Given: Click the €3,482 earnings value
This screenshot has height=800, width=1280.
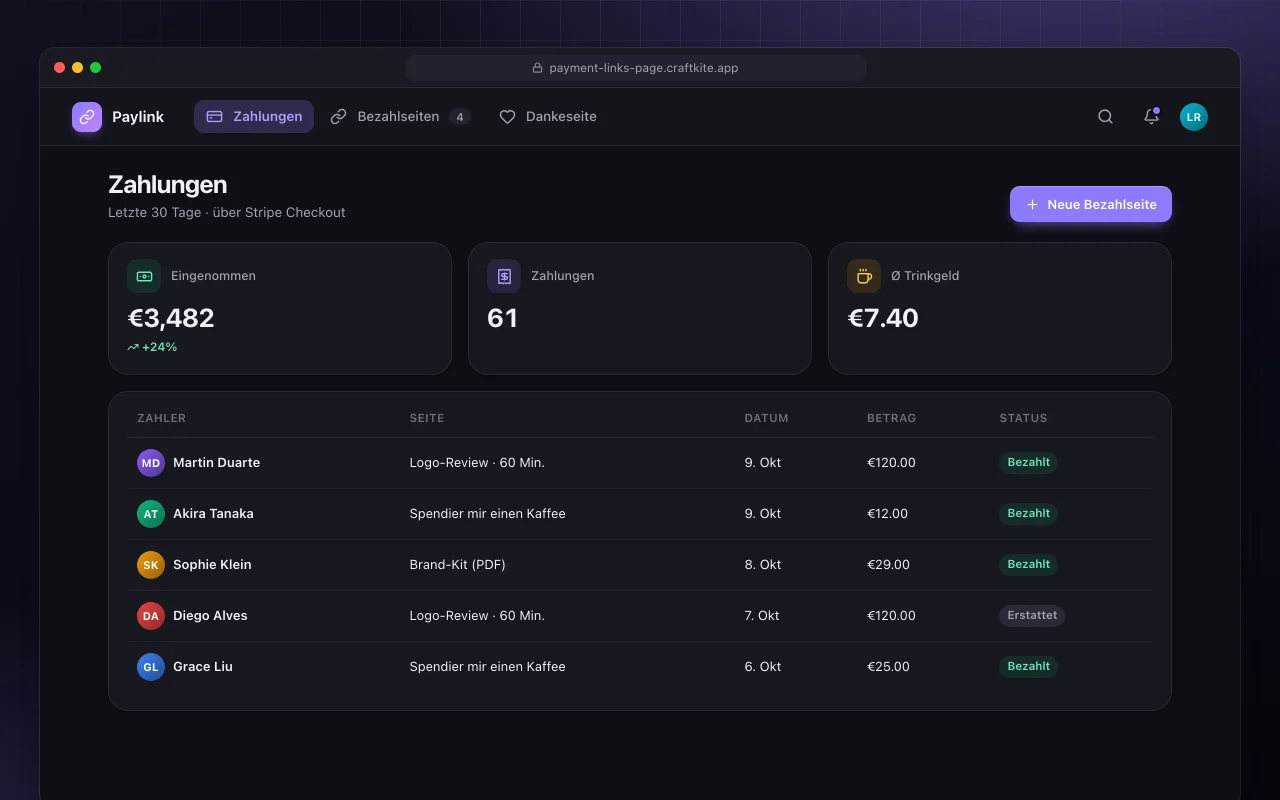Looking at the screenshot, I should pyautogui.click(x=171, y=318).
